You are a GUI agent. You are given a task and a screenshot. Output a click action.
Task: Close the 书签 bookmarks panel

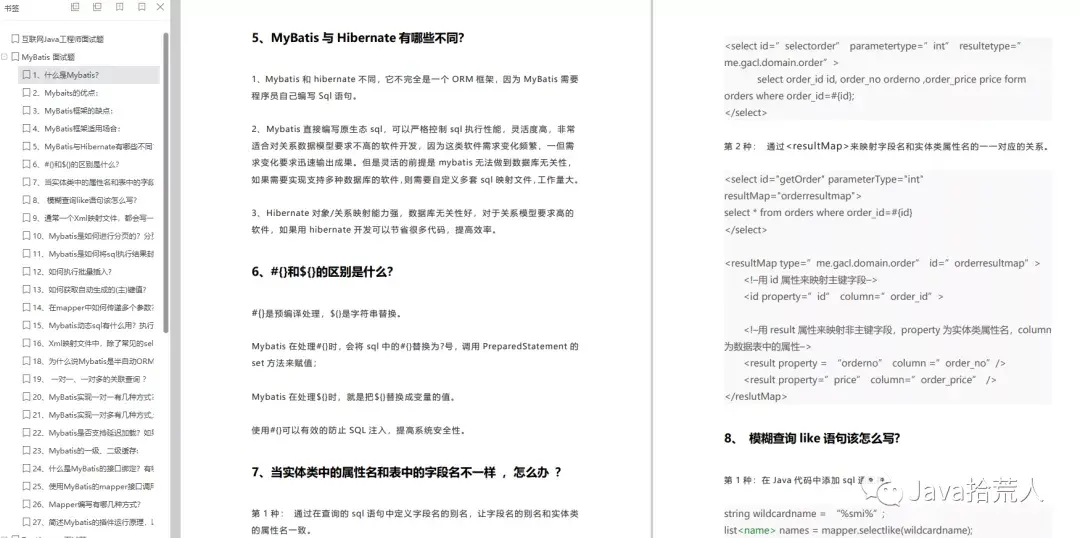(160, 7)
